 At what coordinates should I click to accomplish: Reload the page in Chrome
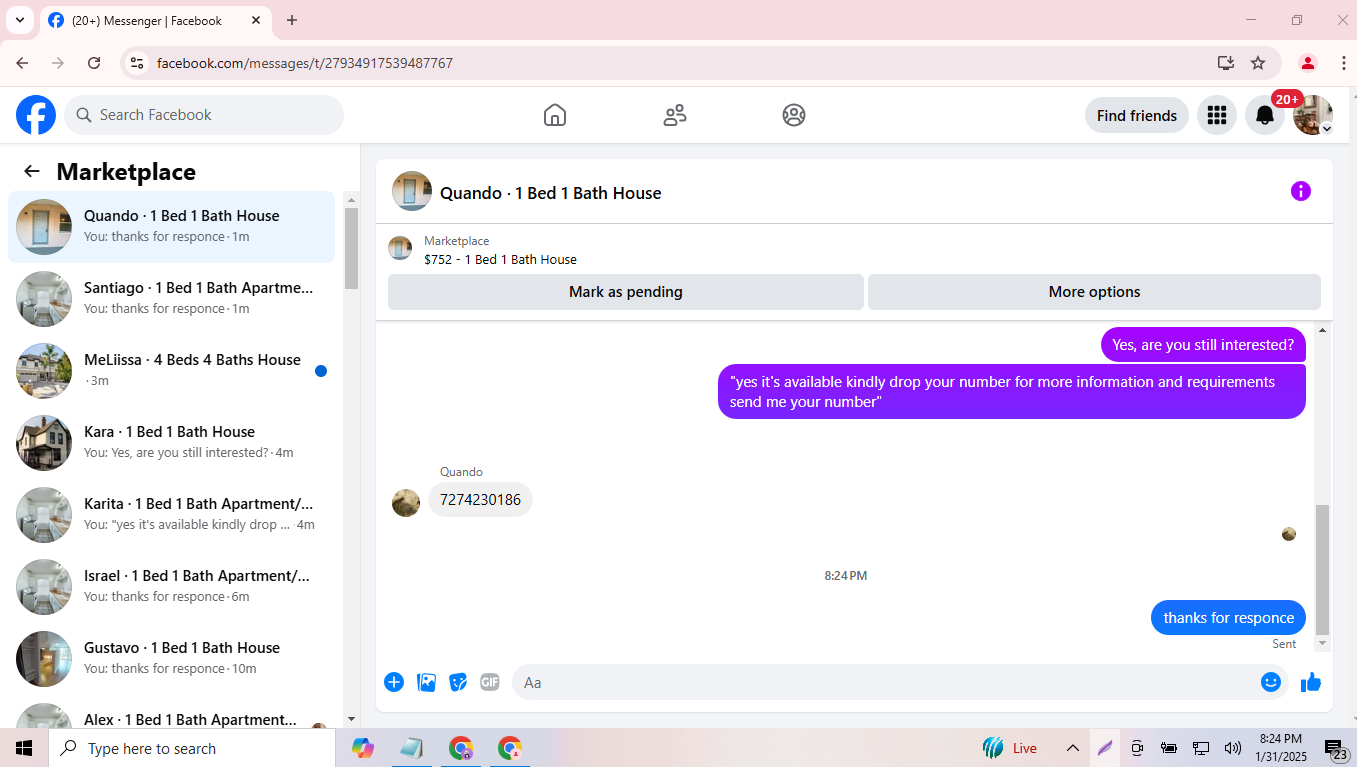coord(94,63)
